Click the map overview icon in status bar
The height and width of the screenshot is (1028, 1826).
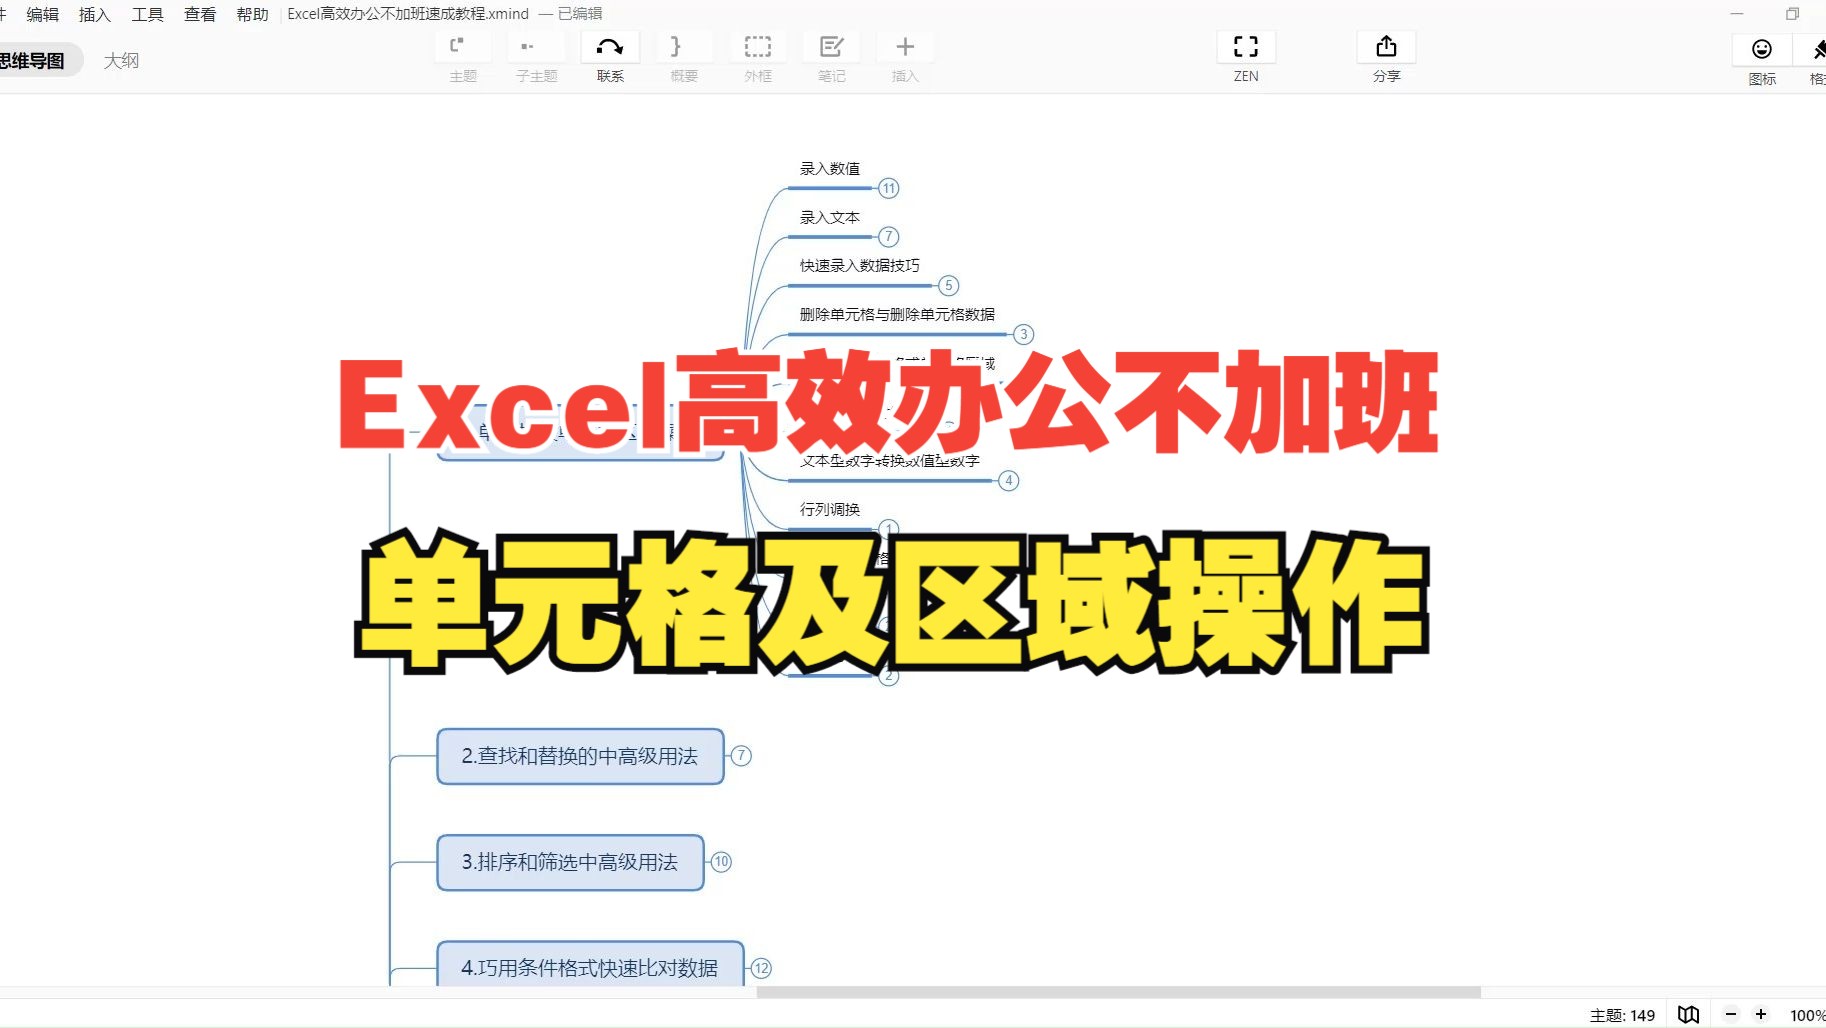pyautogui.click(x=1688, y=1014)
